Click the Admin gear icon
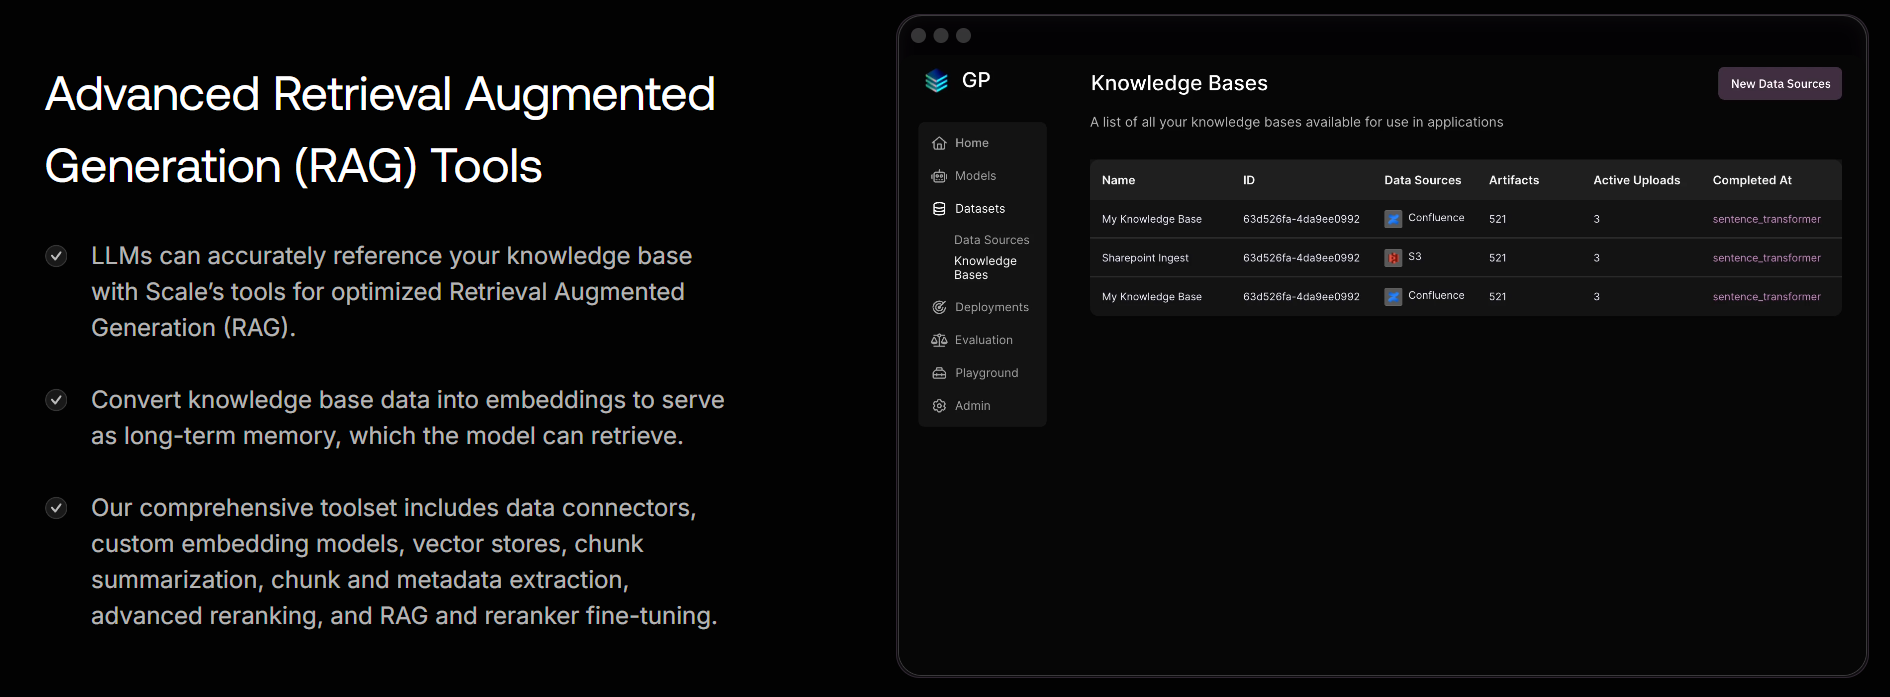This screenshot has height=697, width=1890. (939, 406)
